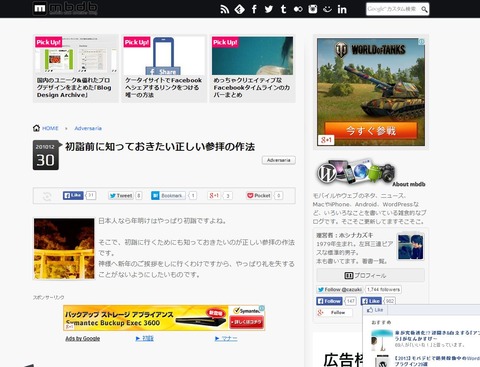Click the Facebook Like button in share bar
The image size is (480, 367).
[x=73, y=195]
